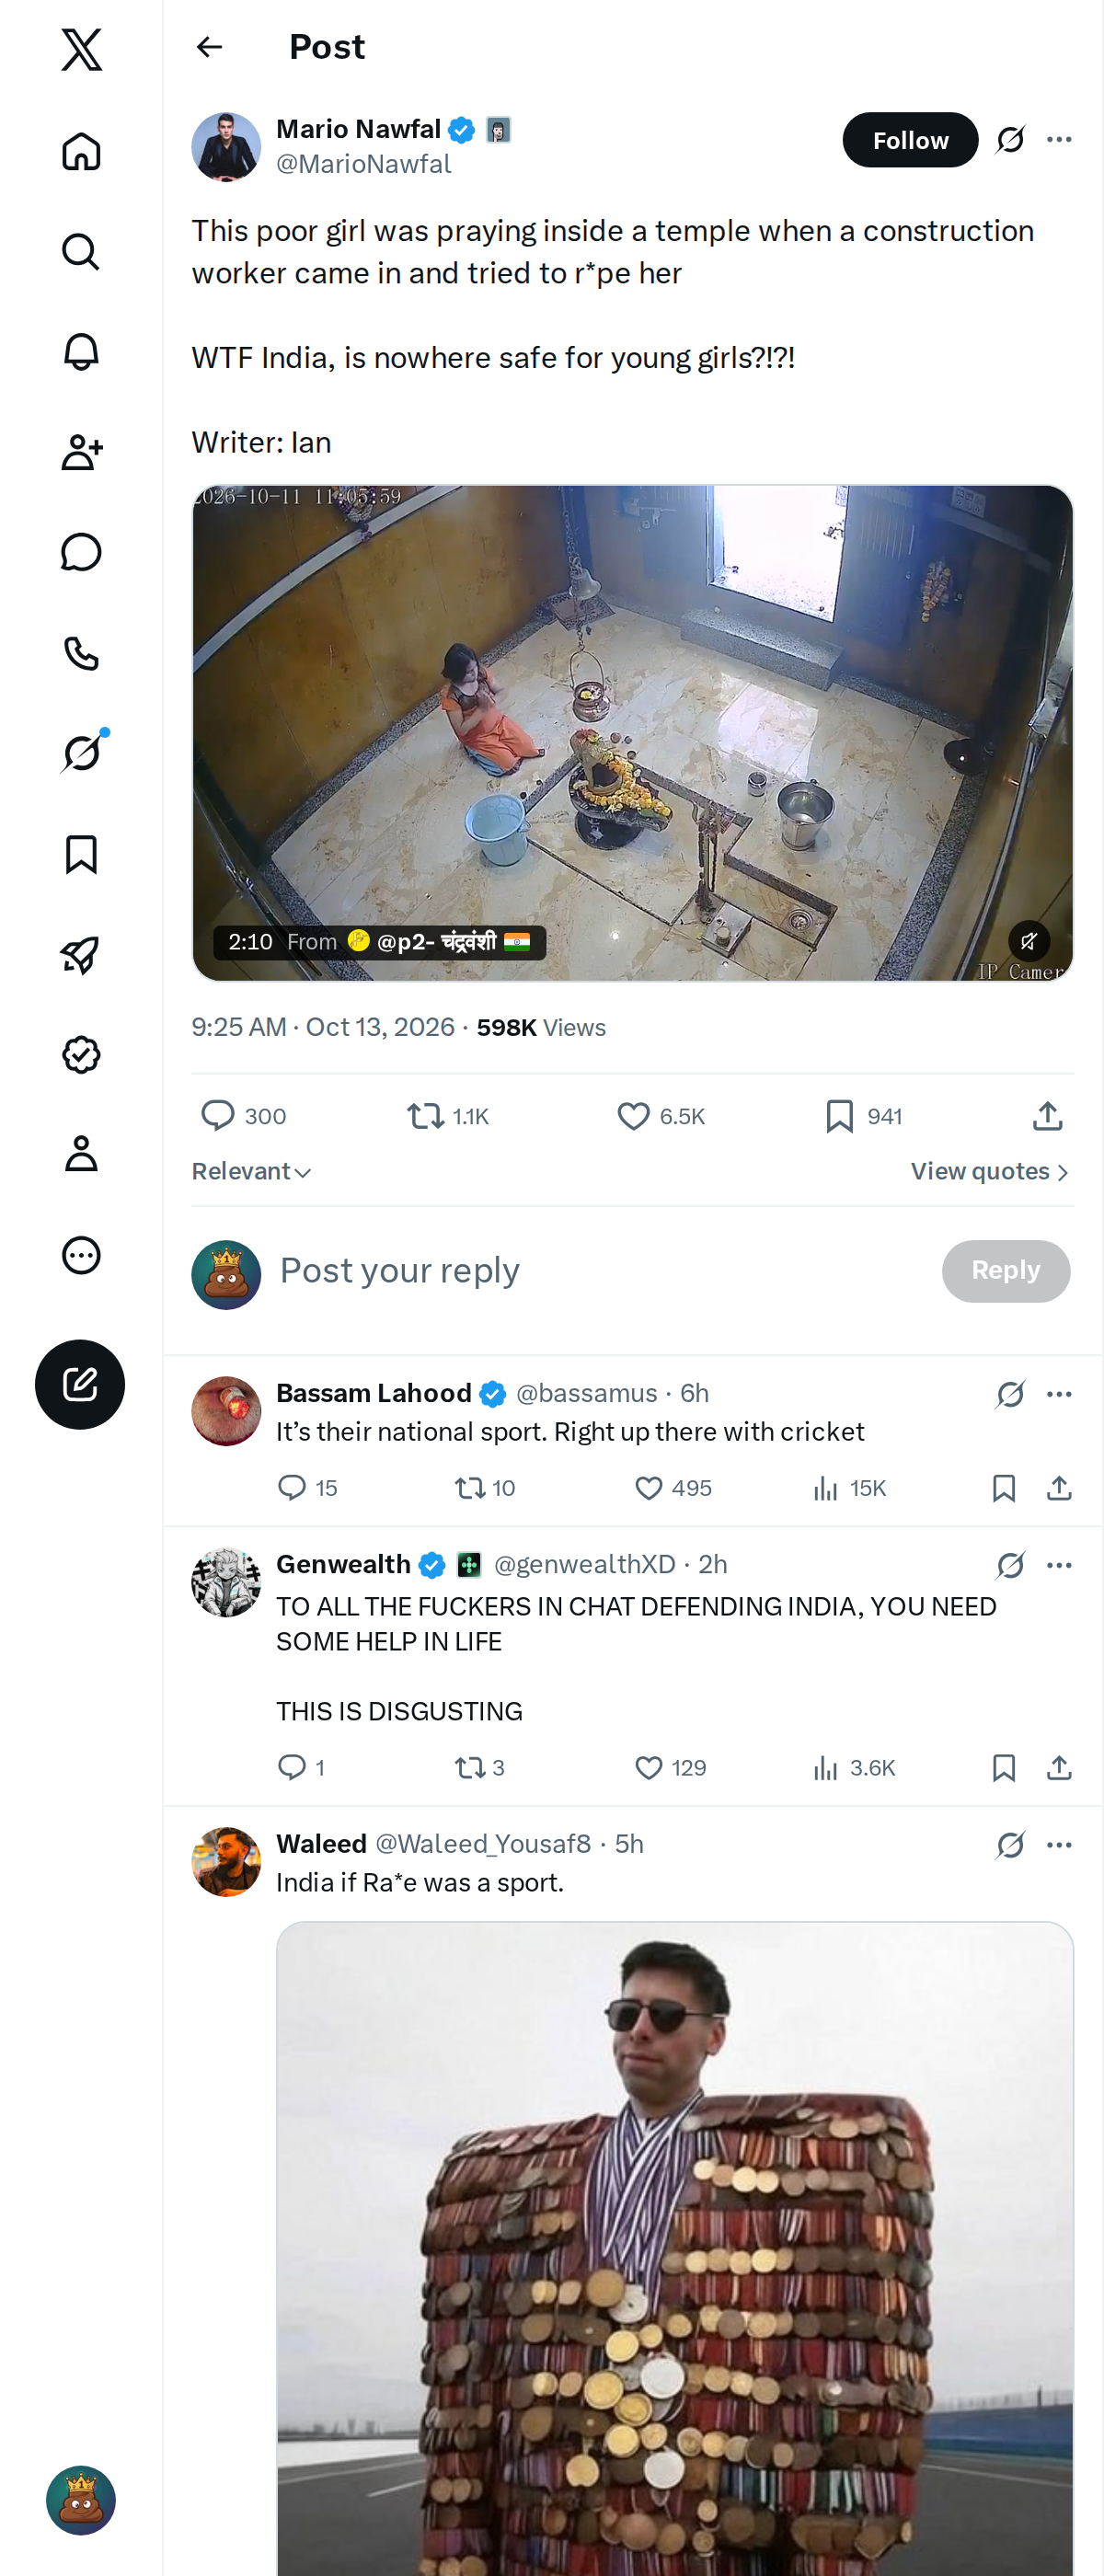Bookmark the main post with 941 saves
The width and height of the screenshot is (1104, 2576).
864,1116
